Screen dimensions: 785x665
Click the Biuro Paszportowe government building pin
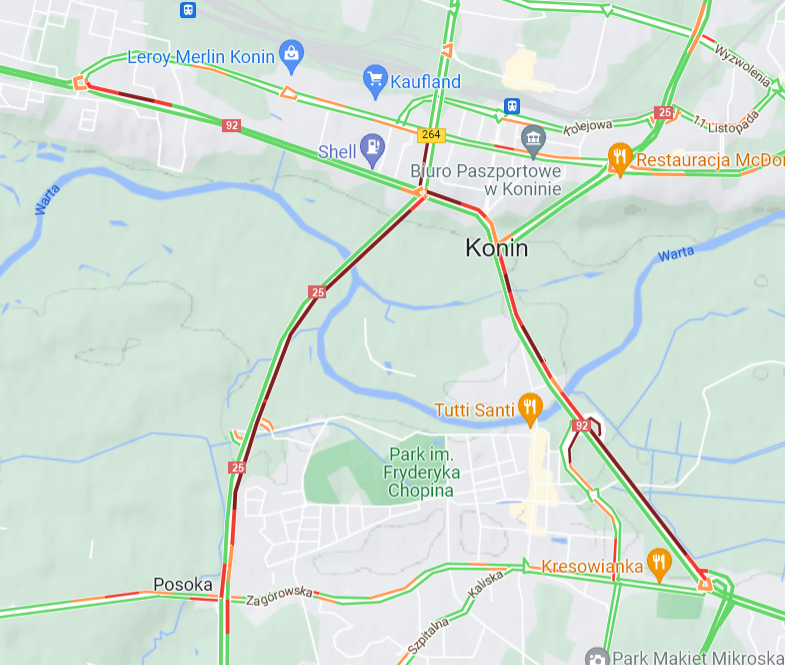tap(533, 140)
